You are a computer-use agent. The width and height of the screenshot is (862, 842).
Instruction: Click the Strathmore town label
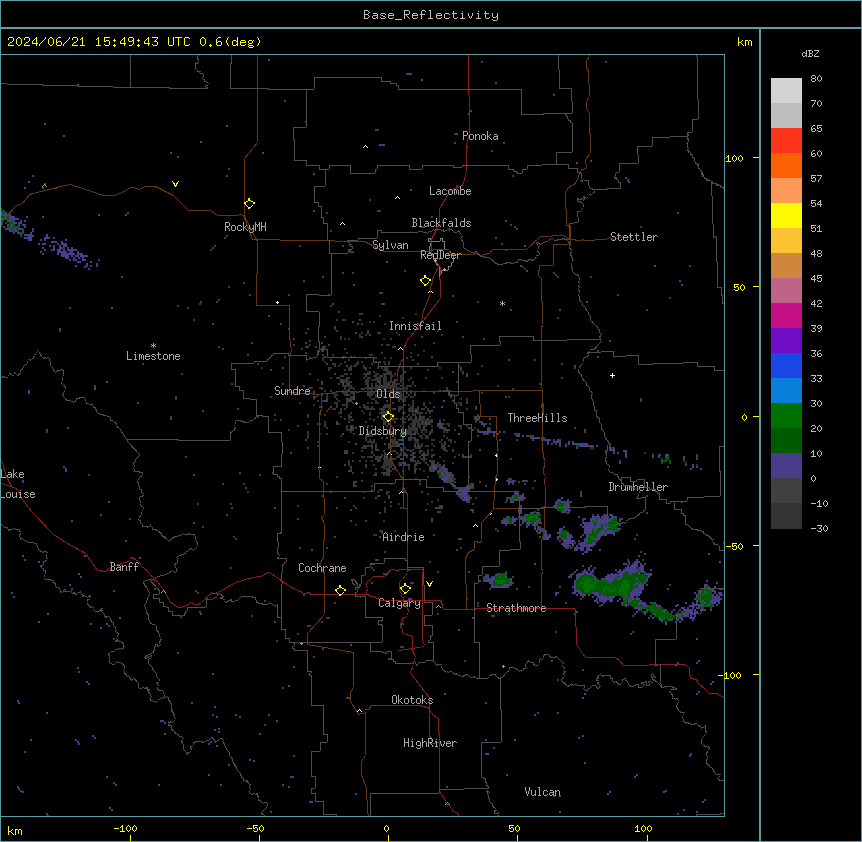pyautogui.click(x=516, y=608)
